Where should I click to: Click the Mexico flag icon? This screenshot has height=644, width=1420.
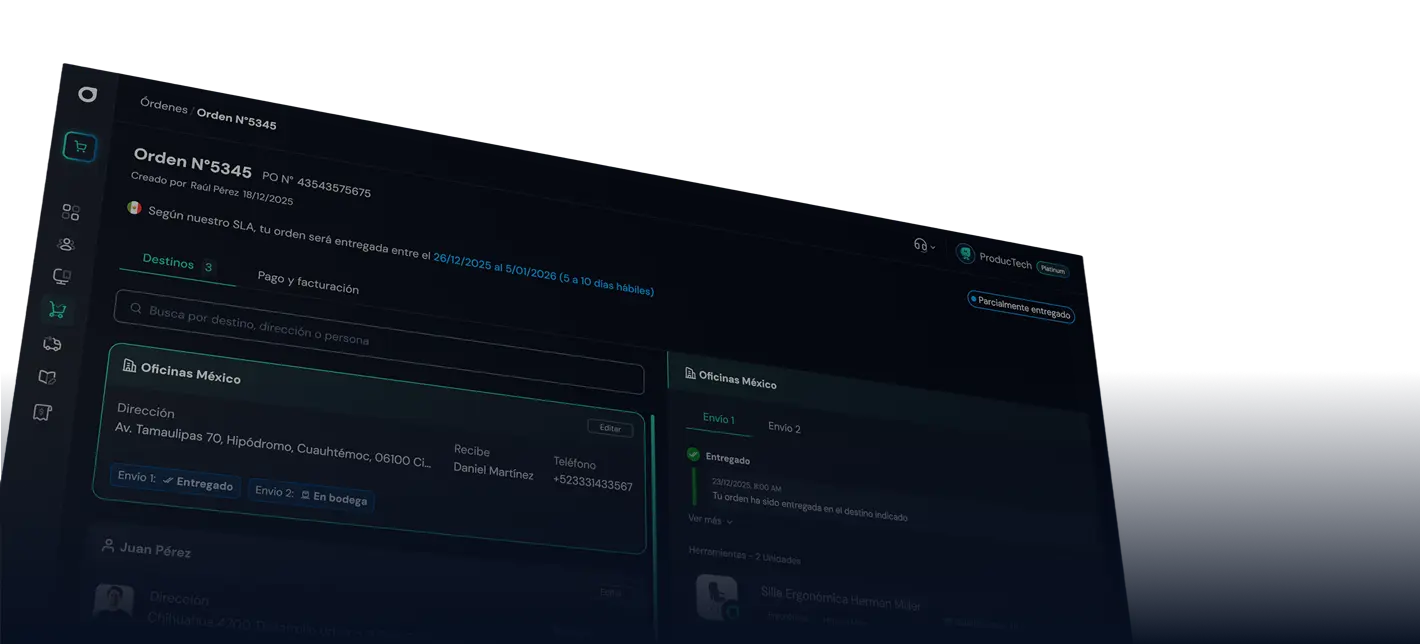coord(134,208)
